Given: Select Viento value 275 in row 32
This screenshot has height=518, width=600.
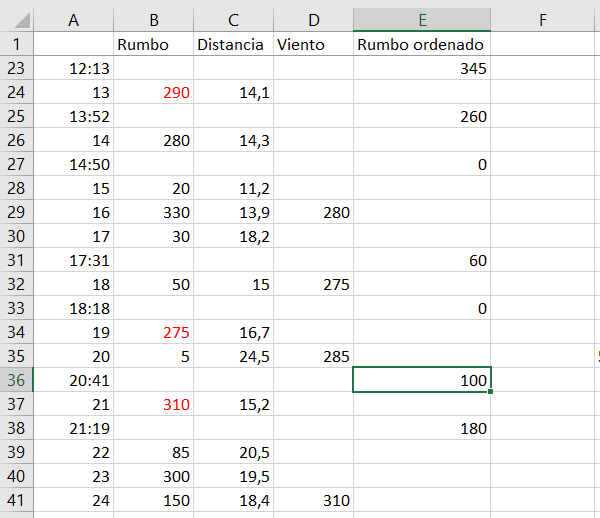Looking at the screenshot, I should tap(313, 284).
